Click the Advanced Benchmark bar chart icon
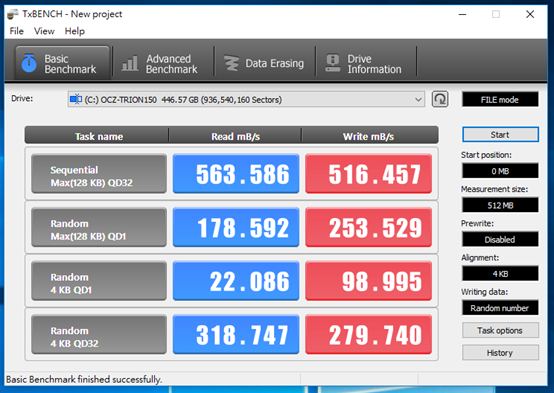This screenshot has width=554, height=393. 130,64
